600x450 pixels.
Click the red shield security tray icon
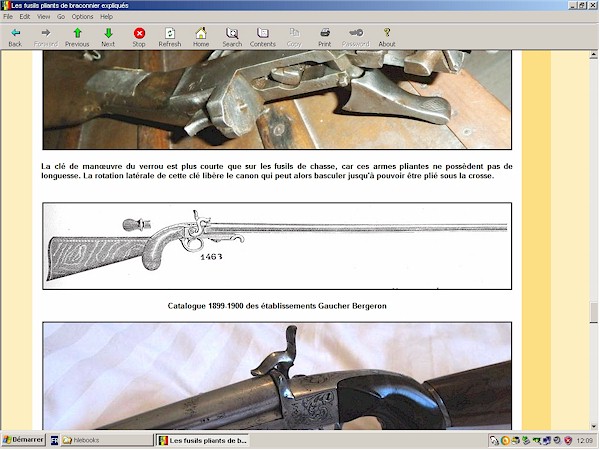click(x=568, y=440)
